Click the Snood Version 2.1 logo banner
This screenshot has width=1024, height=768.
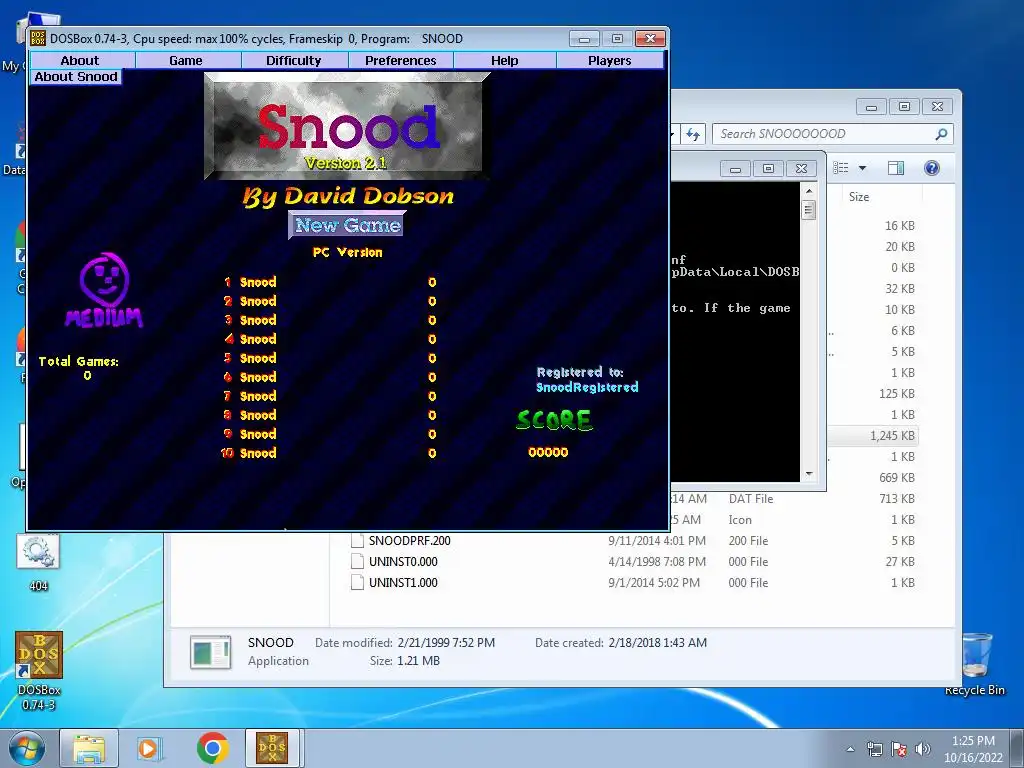[x=347, y=126]
